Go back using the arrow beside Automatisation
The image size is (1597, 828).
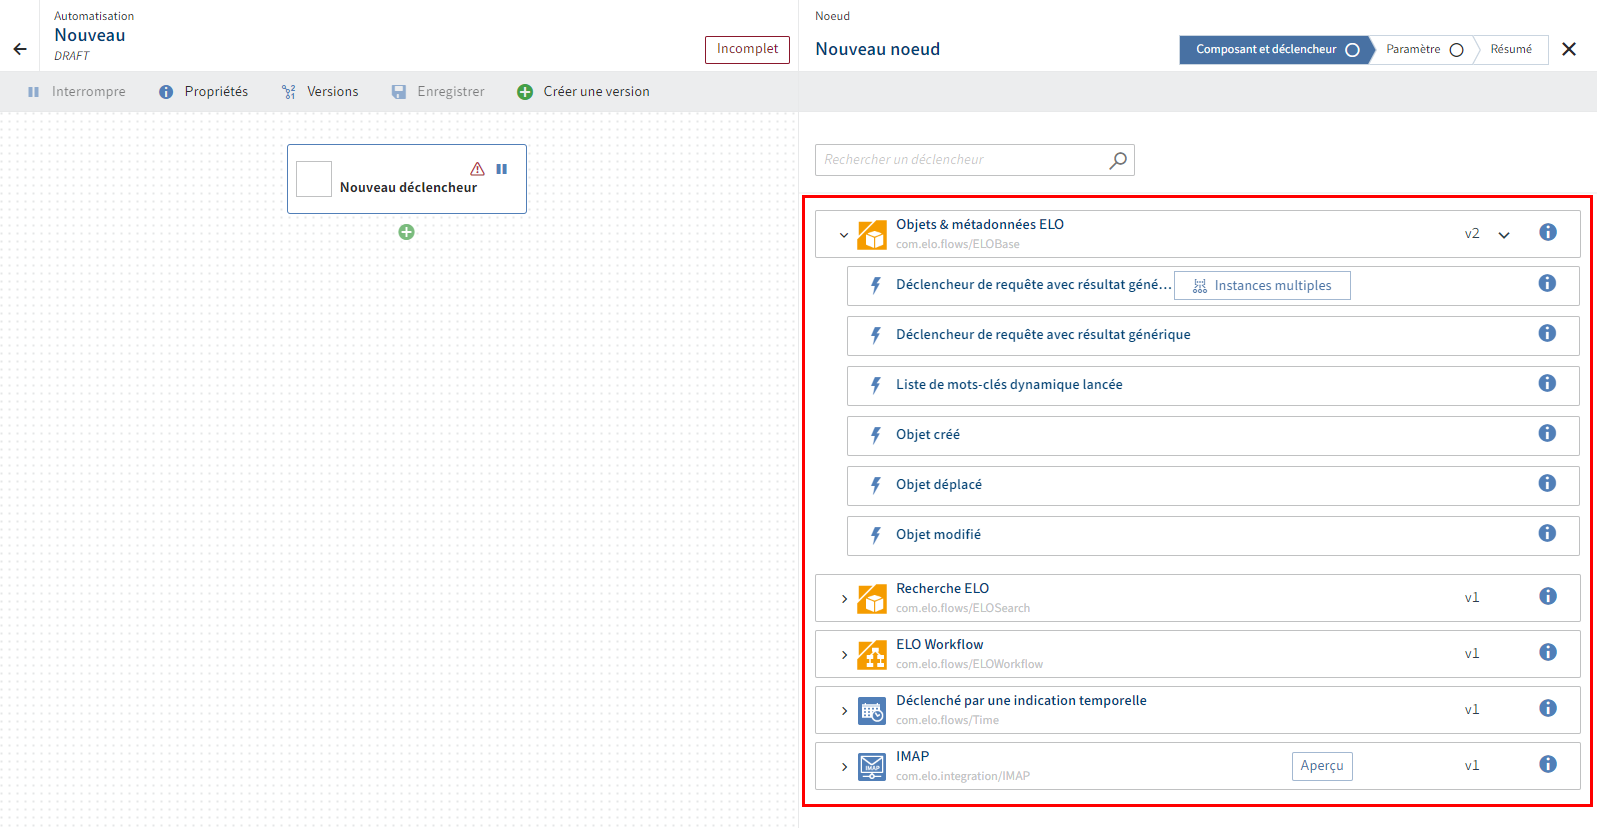pyautogui.click(x=20, y=49)
